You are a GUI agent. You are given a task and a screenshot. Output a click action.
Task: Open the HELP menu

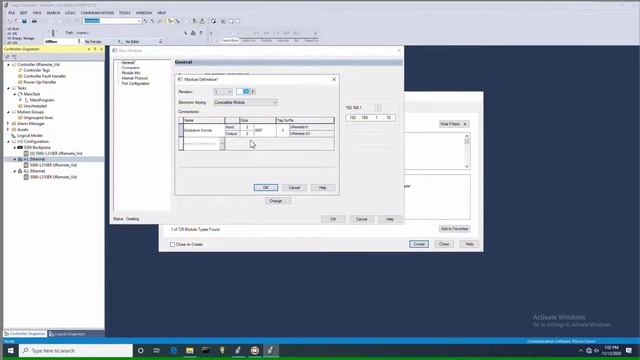(x=162, y=13)
